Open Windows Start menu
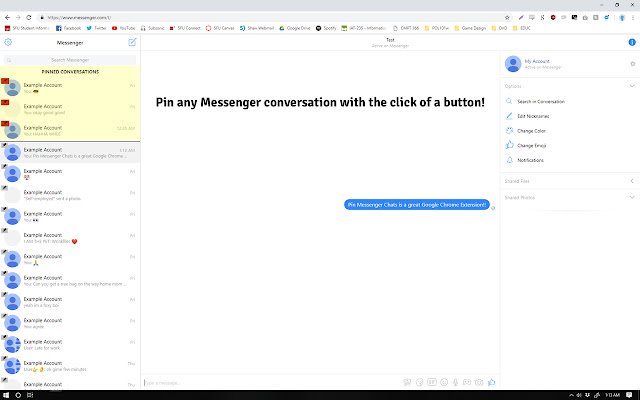This screenshot has height=400, width=640. 6,395
